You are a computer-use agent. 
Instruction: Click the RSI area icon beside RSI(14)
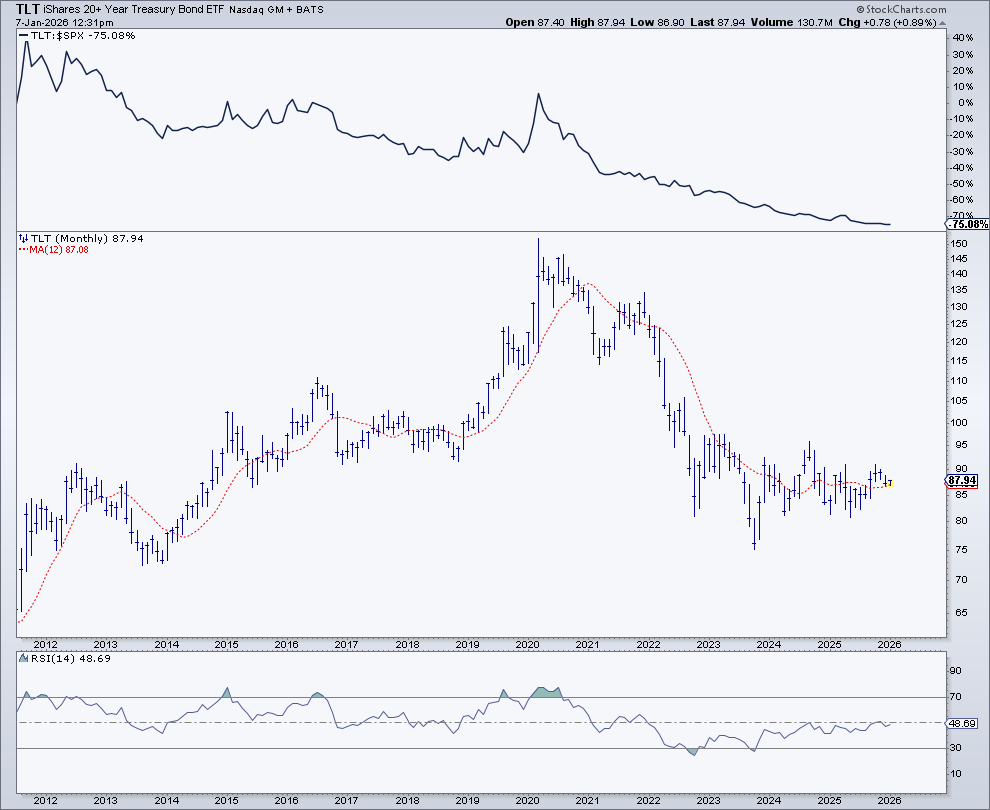[23, 658]
